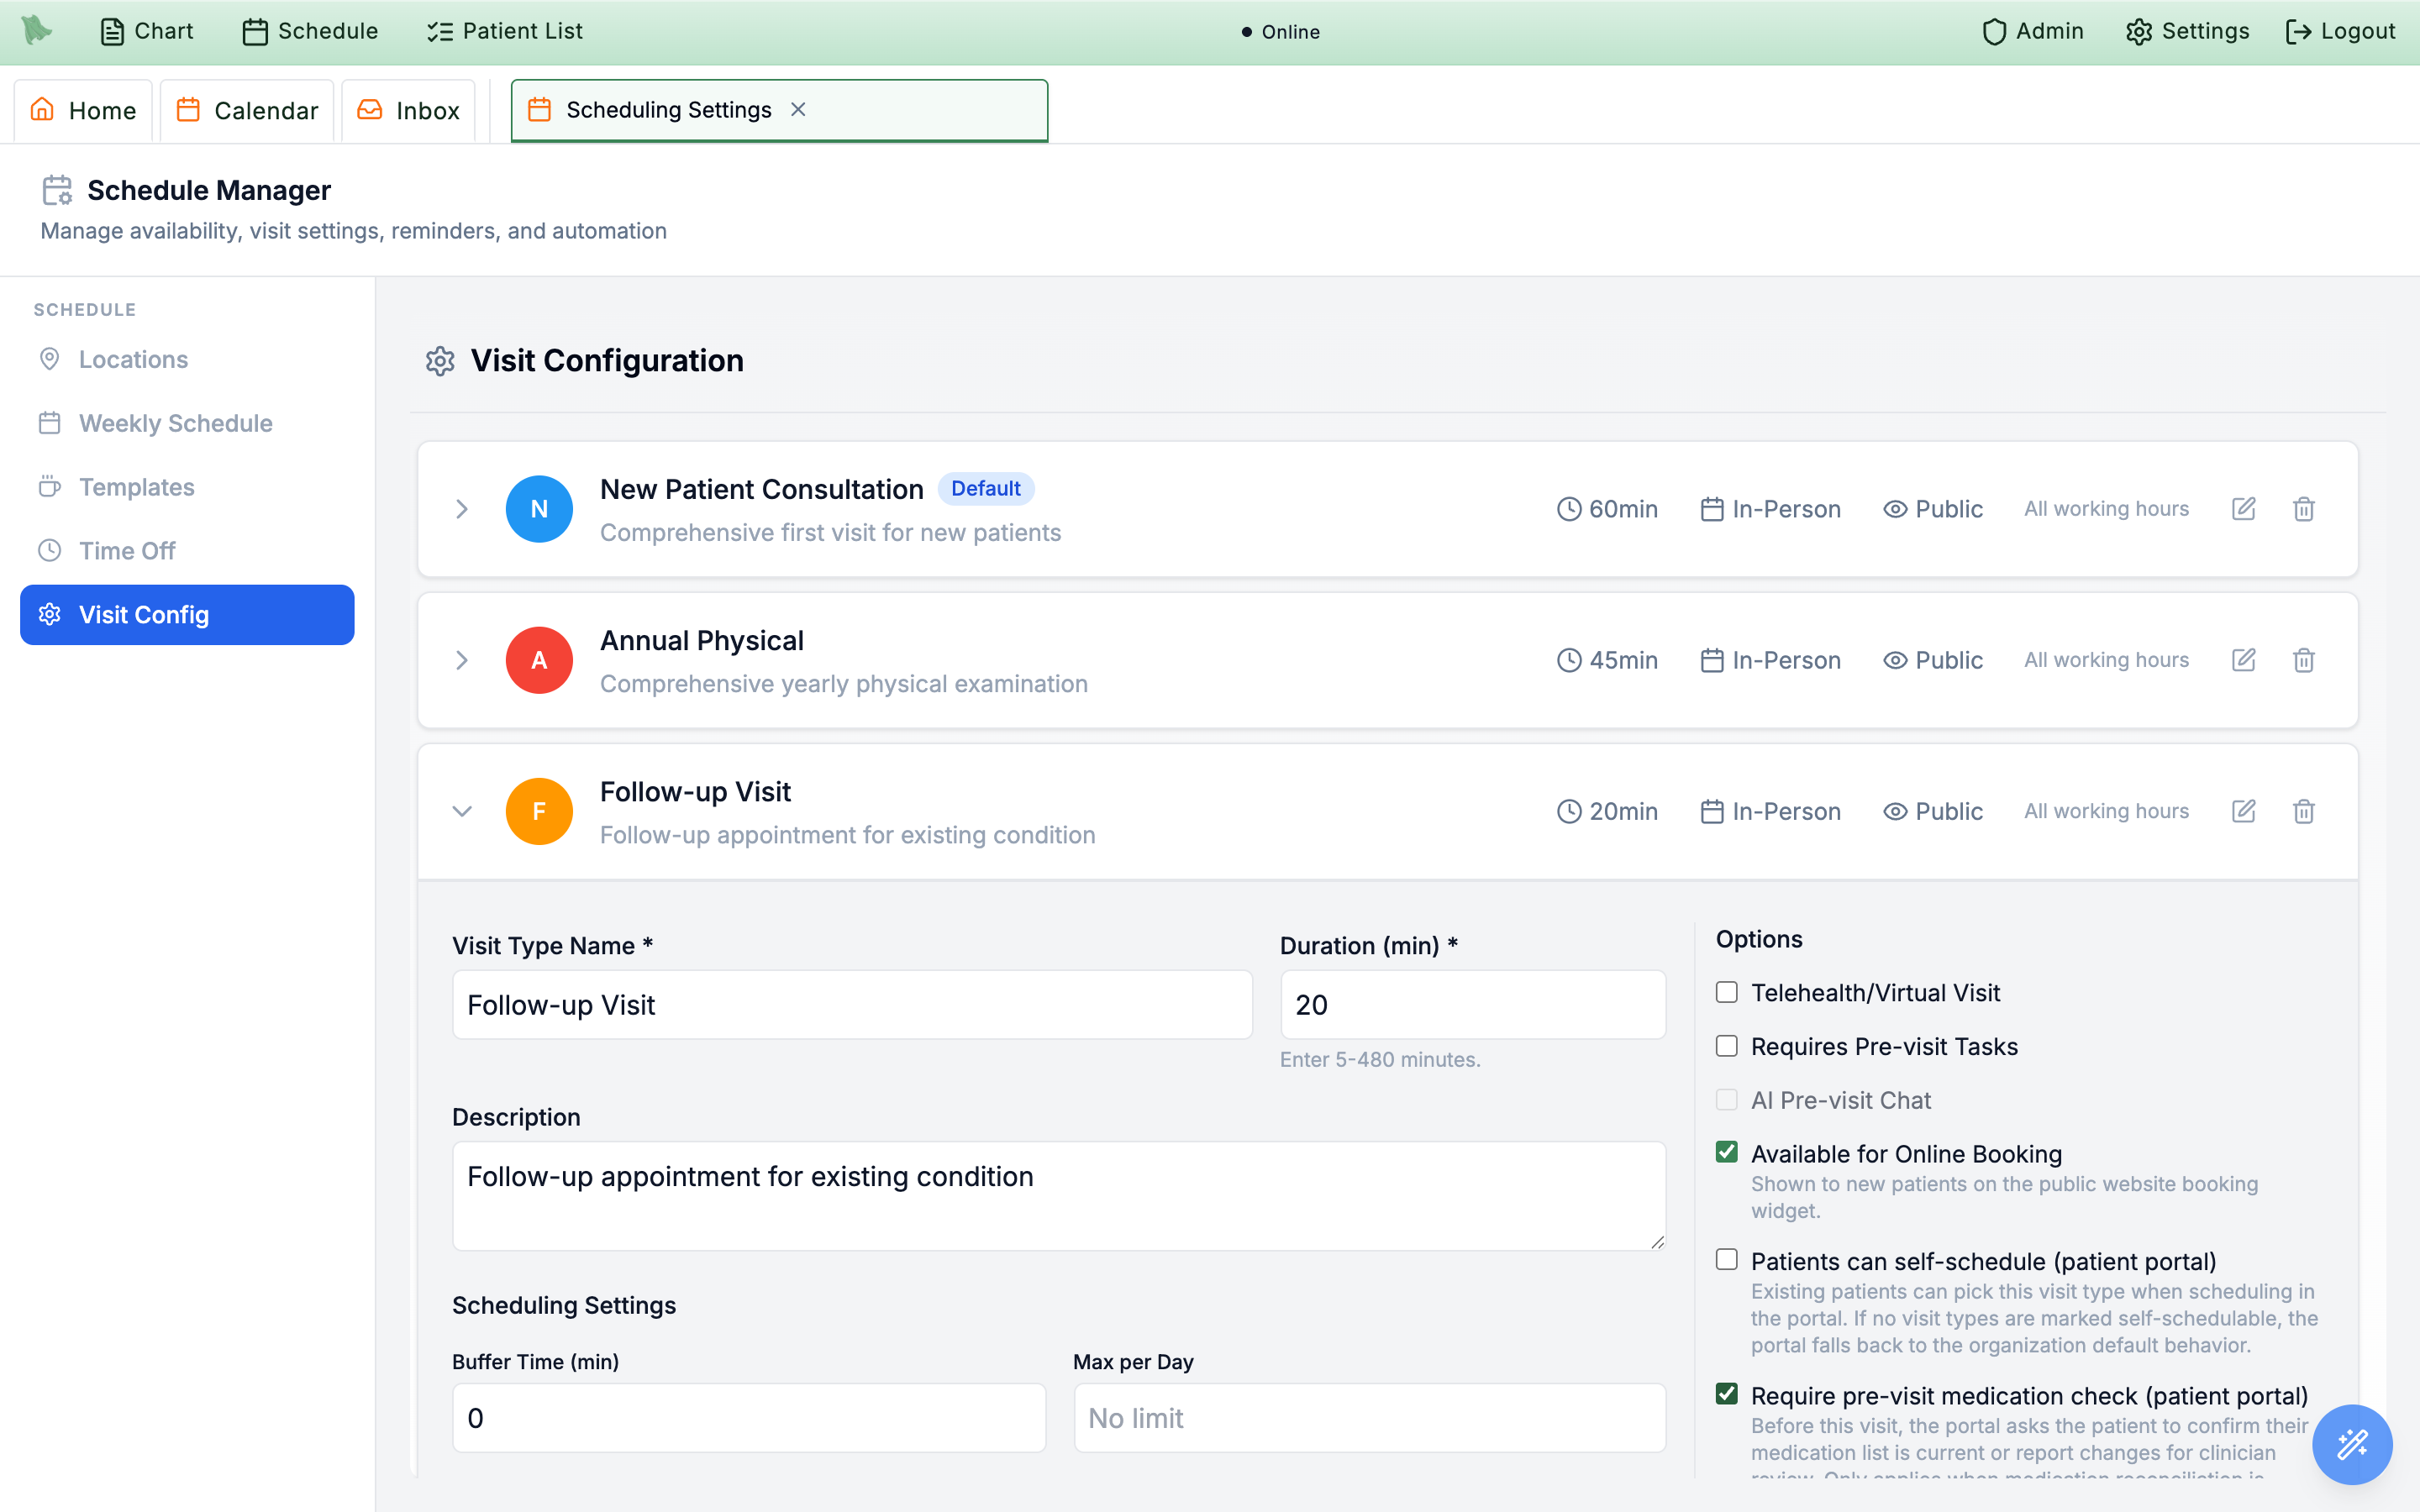The height and width of the screenshot is (1512, 2420).
Task: Click the Public eye icon for Annual Physical
Action: click(1895, 660)
